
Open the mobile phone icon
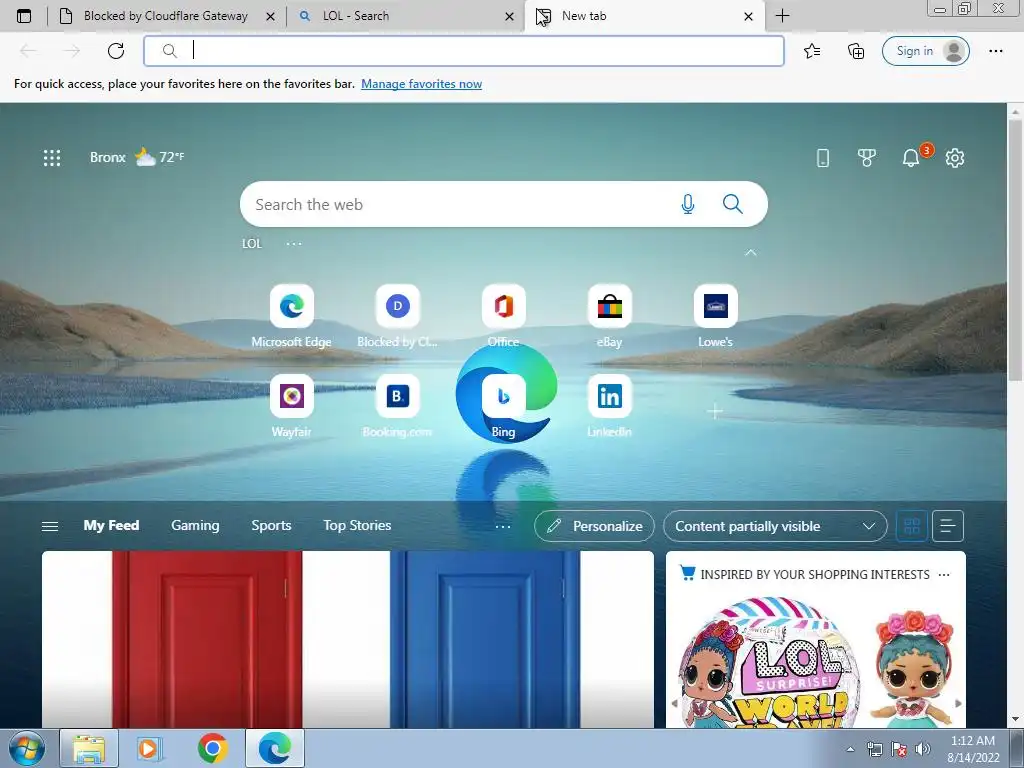point(823,157)
